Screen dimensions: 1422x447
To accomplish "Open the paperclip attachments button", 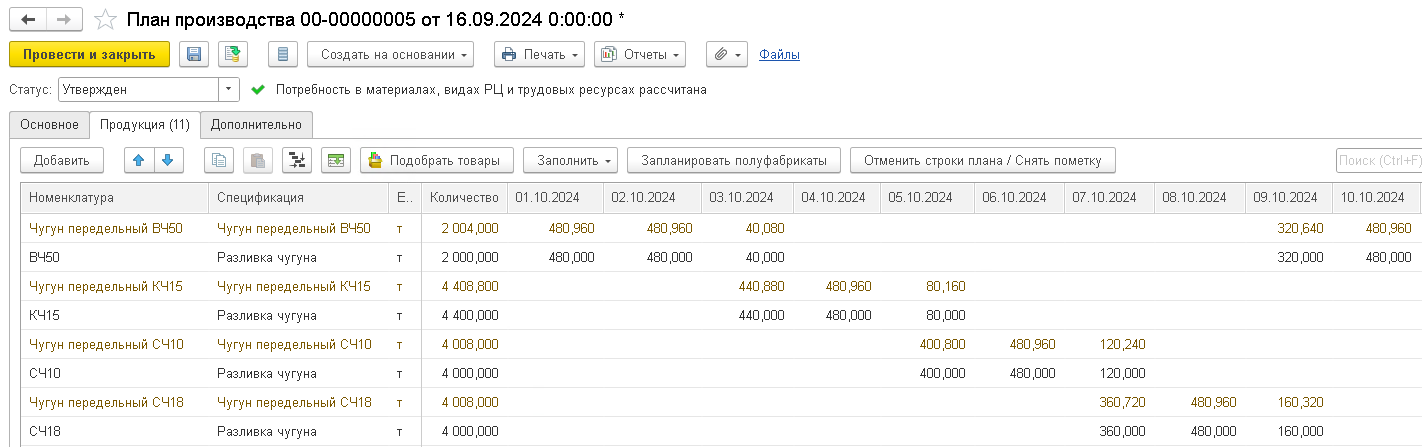I will tap(727, 54).
